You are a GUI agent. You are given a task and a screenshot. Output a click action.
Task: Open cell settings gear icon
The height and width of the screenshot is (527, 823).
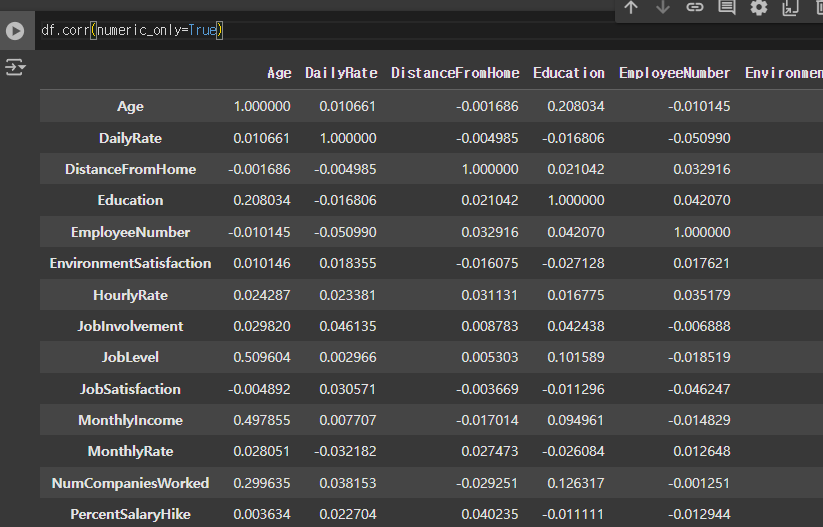pyautogui.click(x=758, y=7)
